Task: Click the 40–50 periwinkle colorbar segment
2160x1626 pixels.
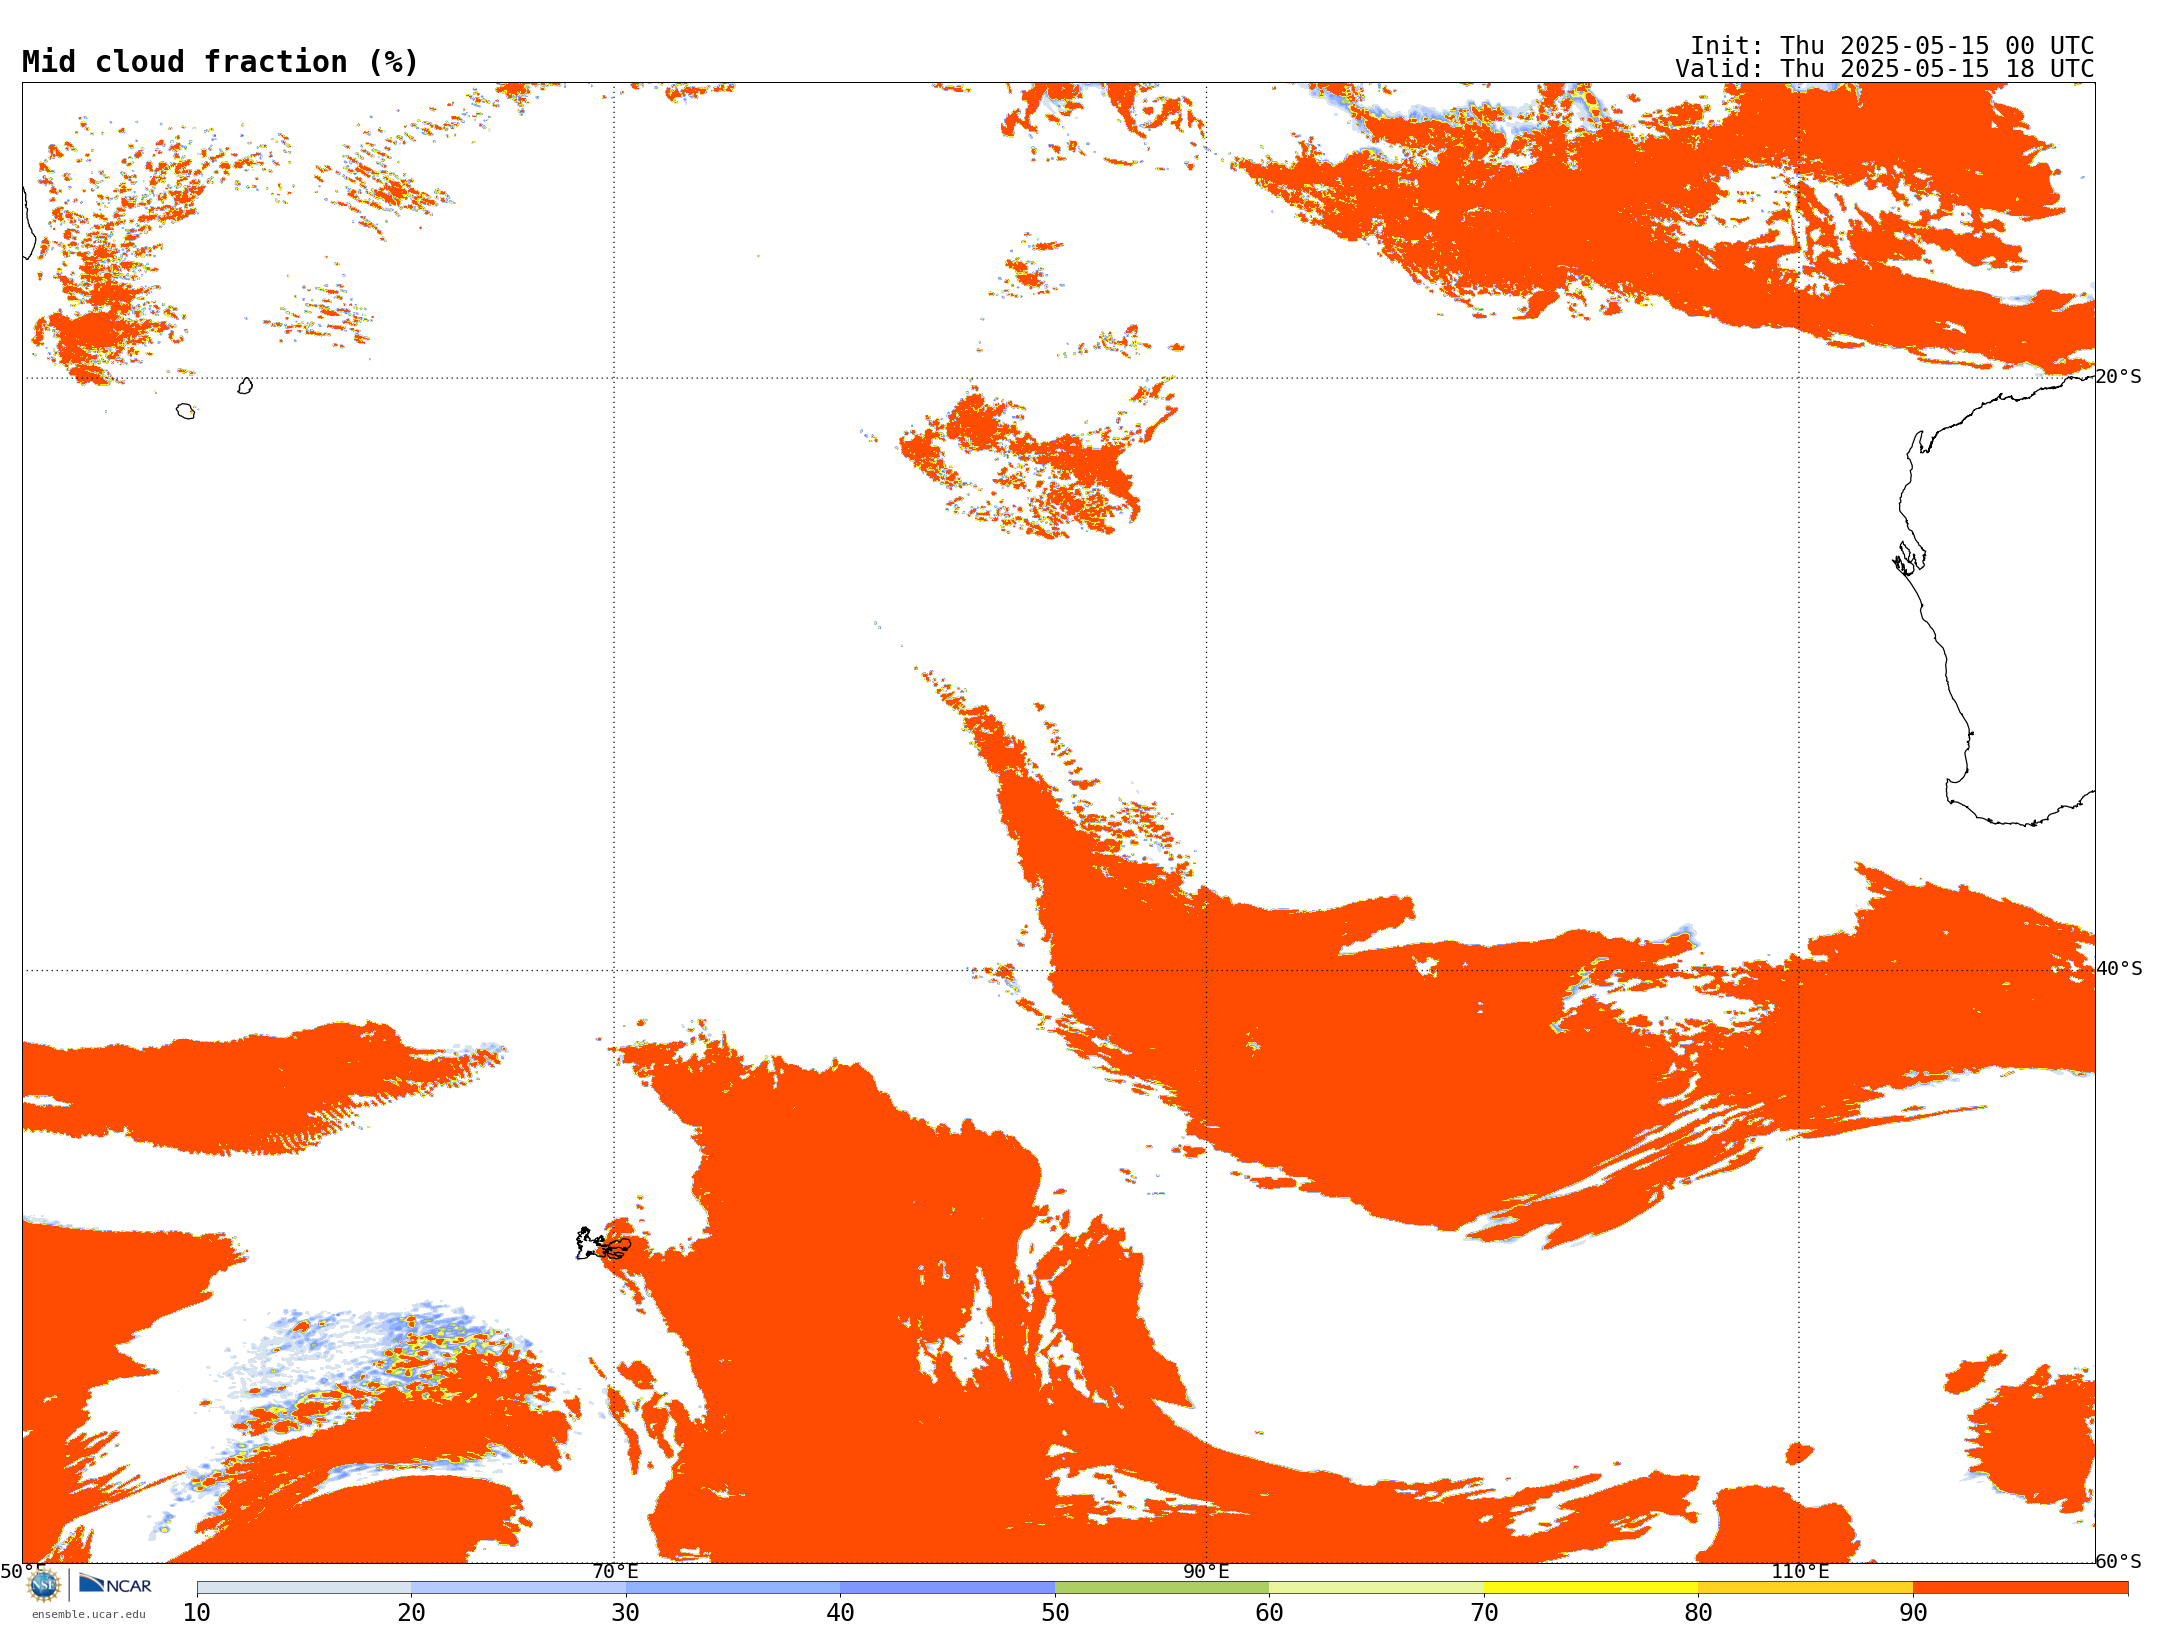Action: click(947, 1588)
